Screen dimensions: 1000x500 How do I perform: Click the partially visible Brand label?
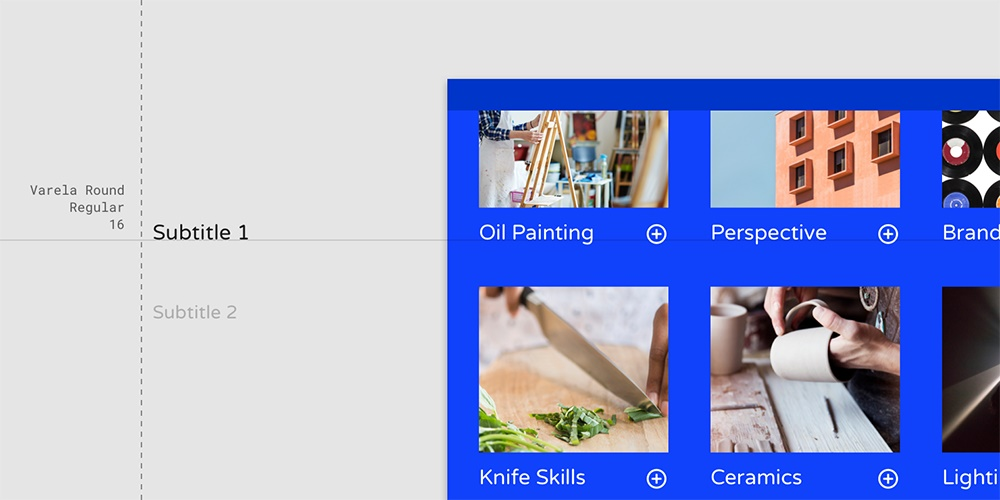971,233
